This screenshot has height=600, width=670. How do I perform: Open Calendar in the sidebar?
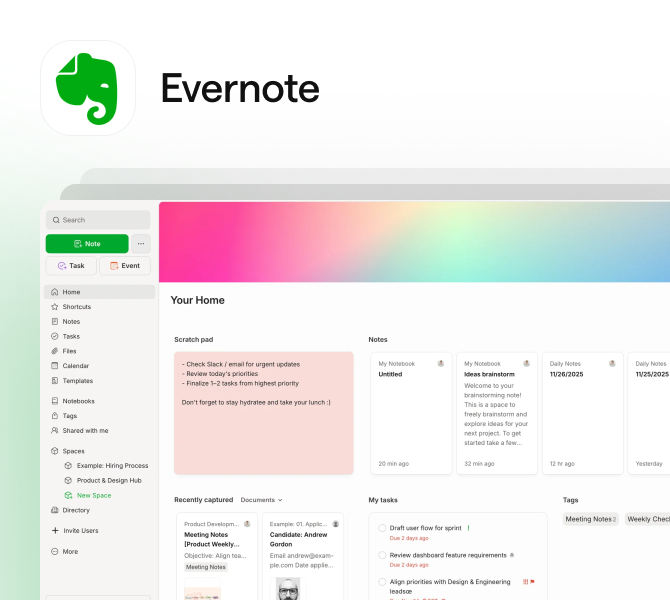[x=100, y=366]
